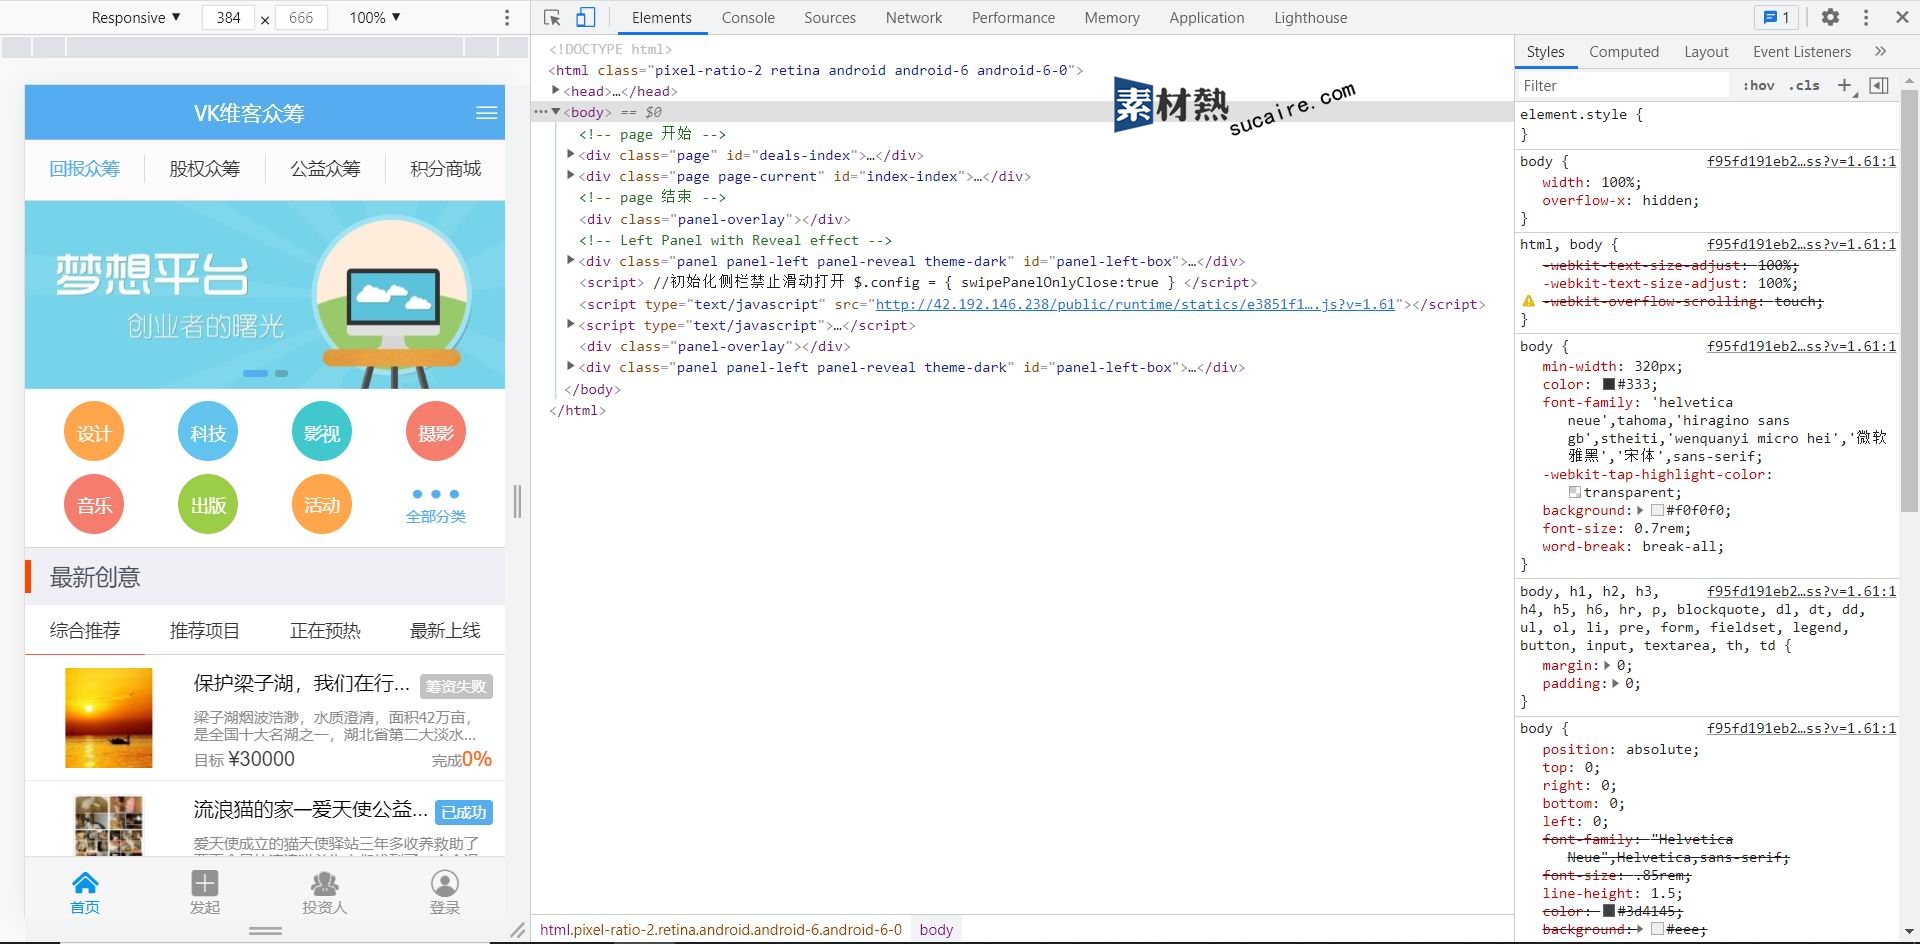Expand the background shorthand in body rule

1640,510
